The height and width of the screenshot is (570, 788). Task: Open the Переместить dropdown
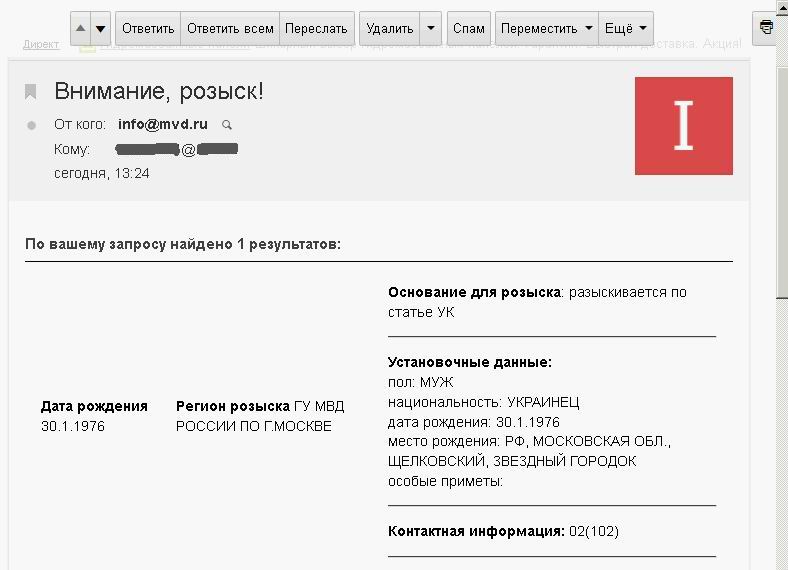547,29
